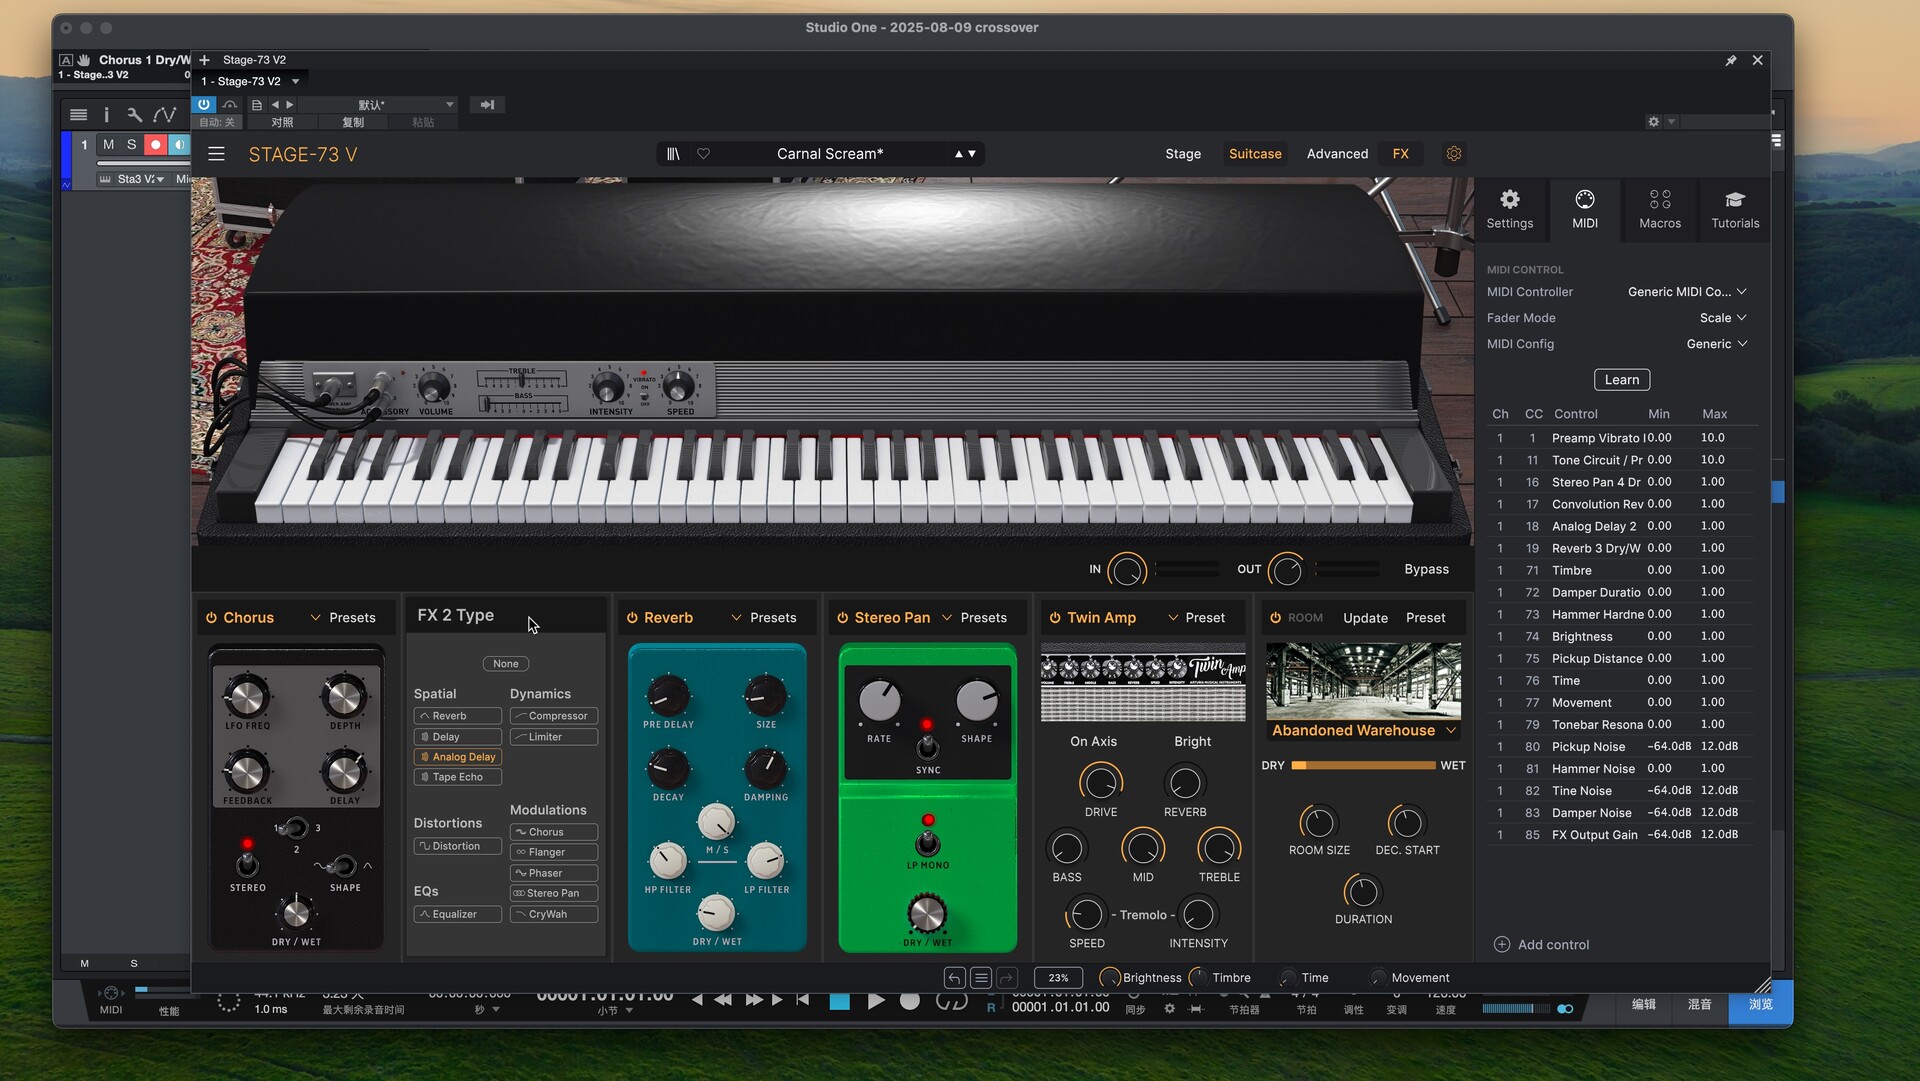The image size is (1920, 1081).
Task: Choose CryWah modulation effect
Action: tap(553, 914)
